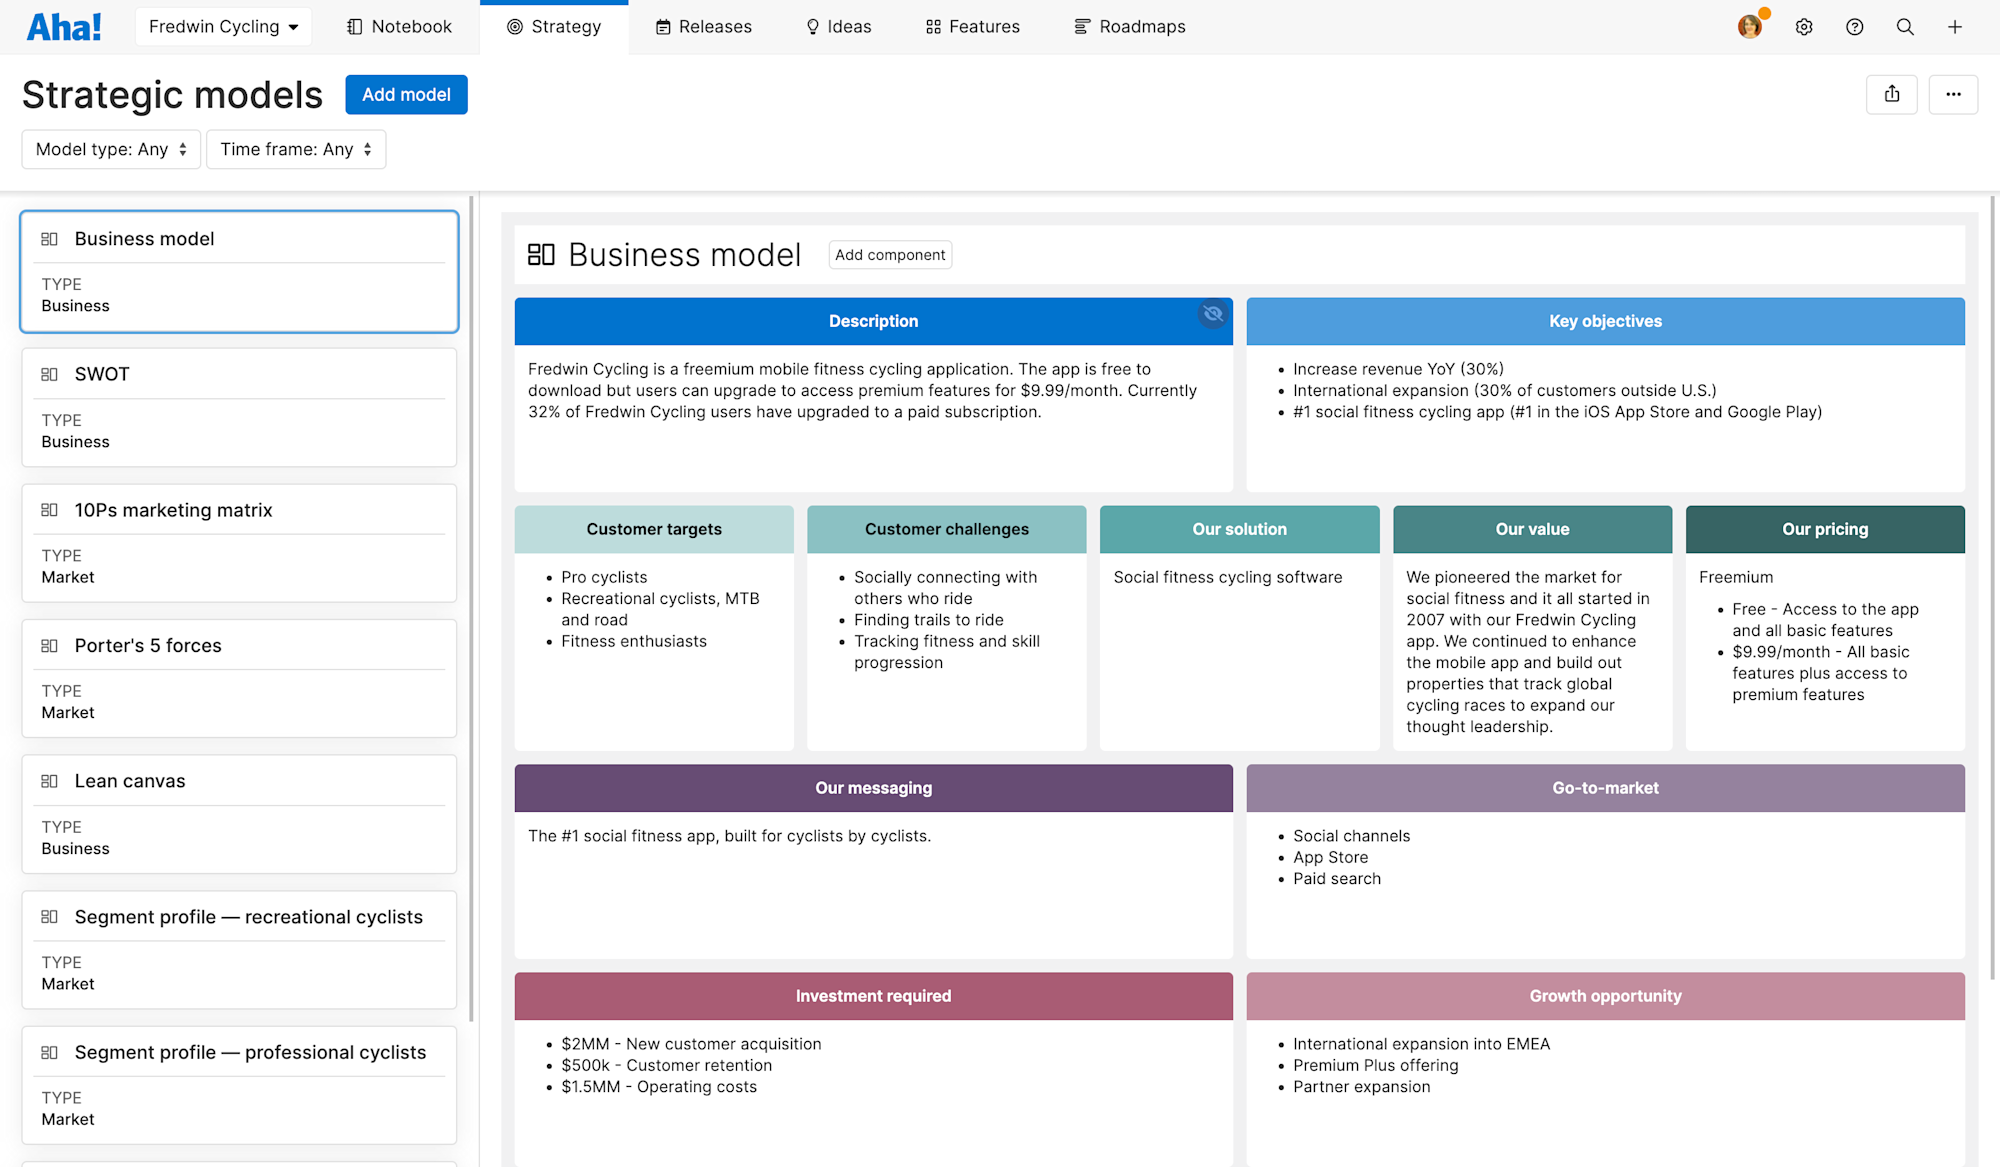Screen dimensions: 2000x1167
Task: Open the Releases section
Action: point(703,27)
